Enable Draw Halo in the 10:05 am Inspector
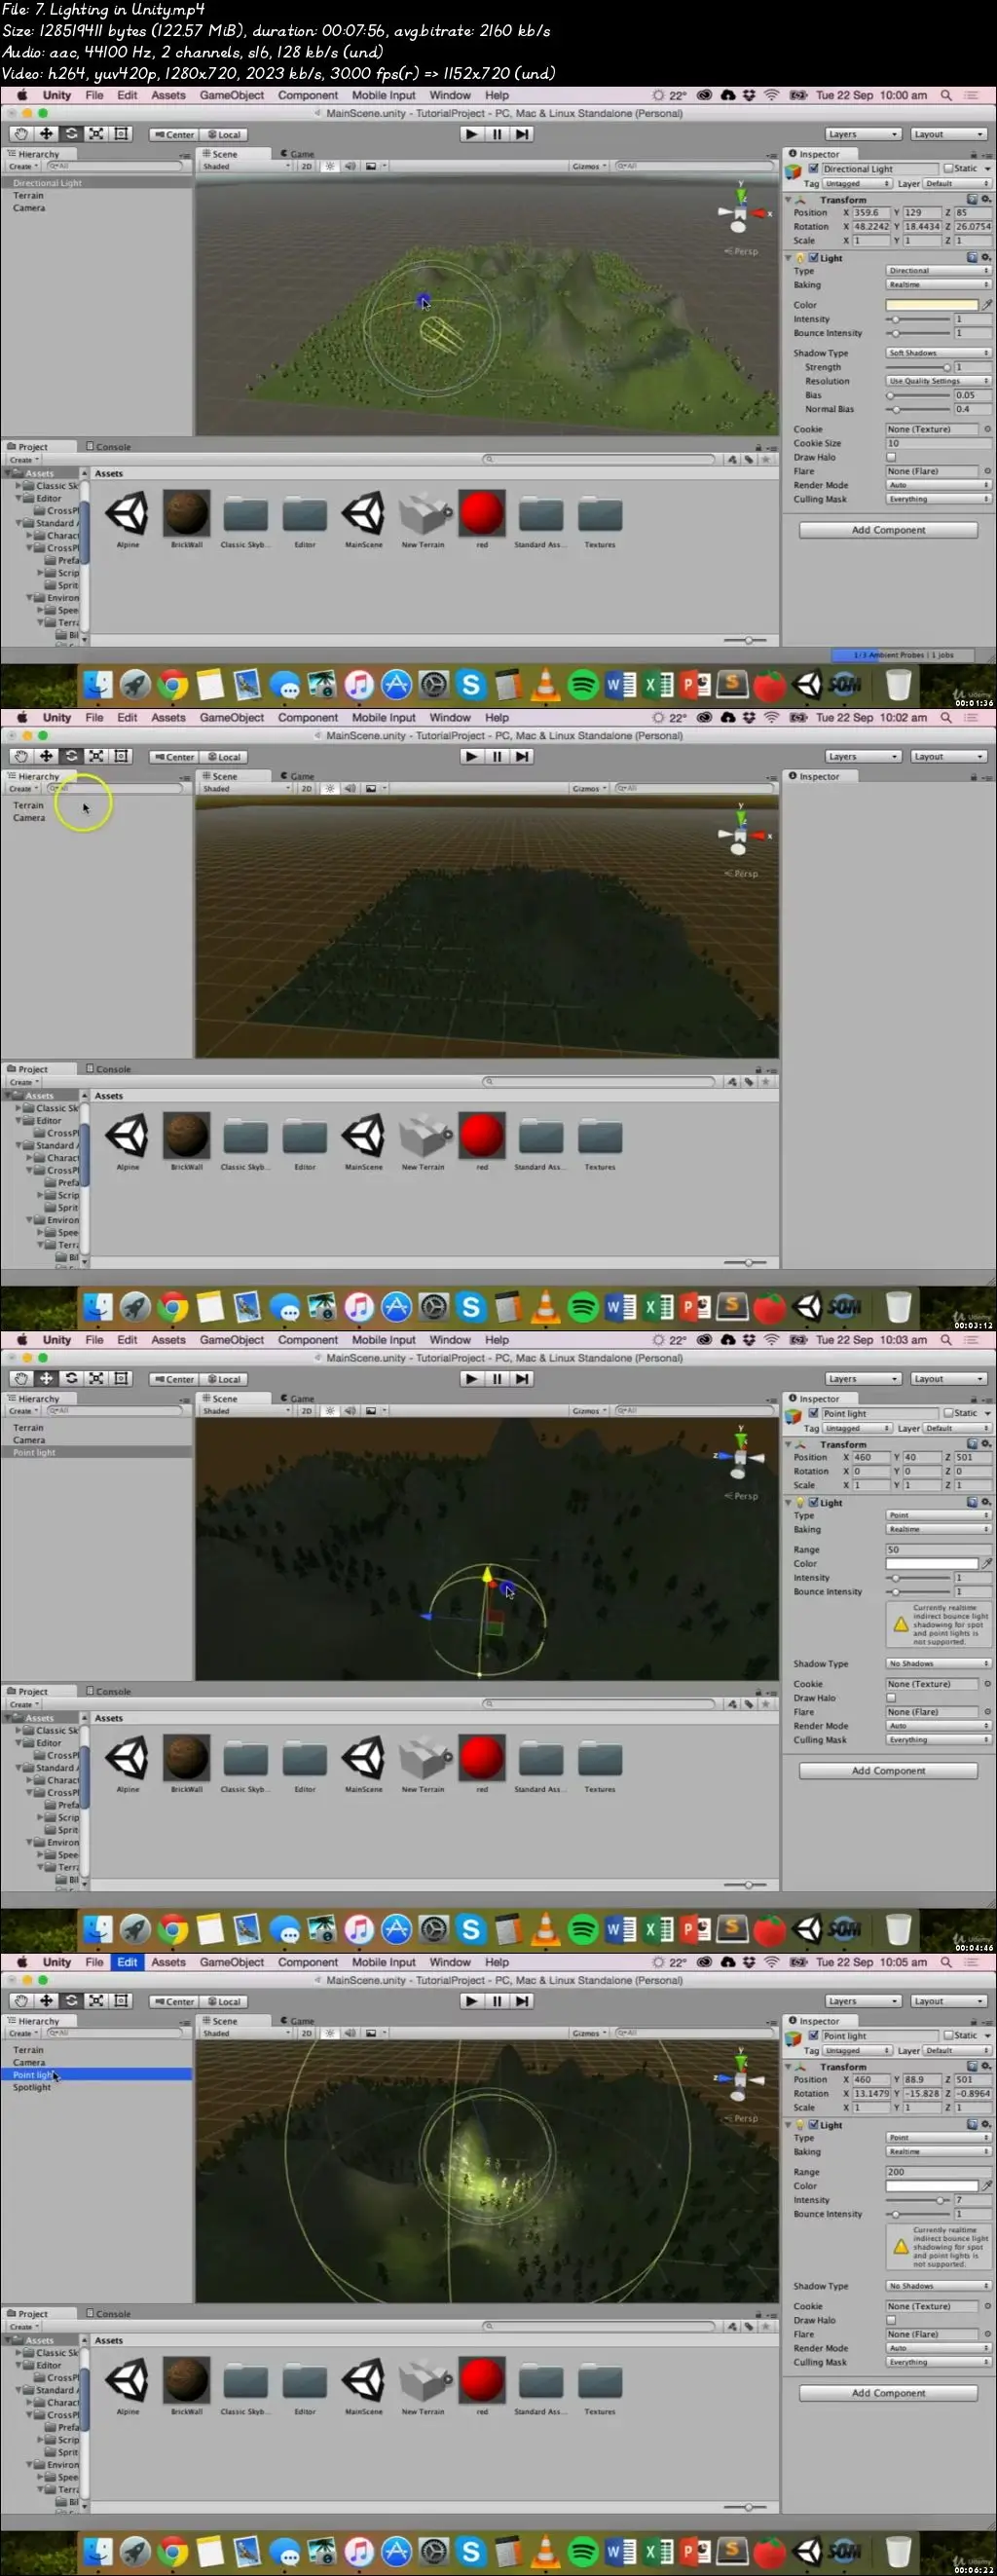The height and width of the screenshot is (2576, 997). pos(891,2319)
